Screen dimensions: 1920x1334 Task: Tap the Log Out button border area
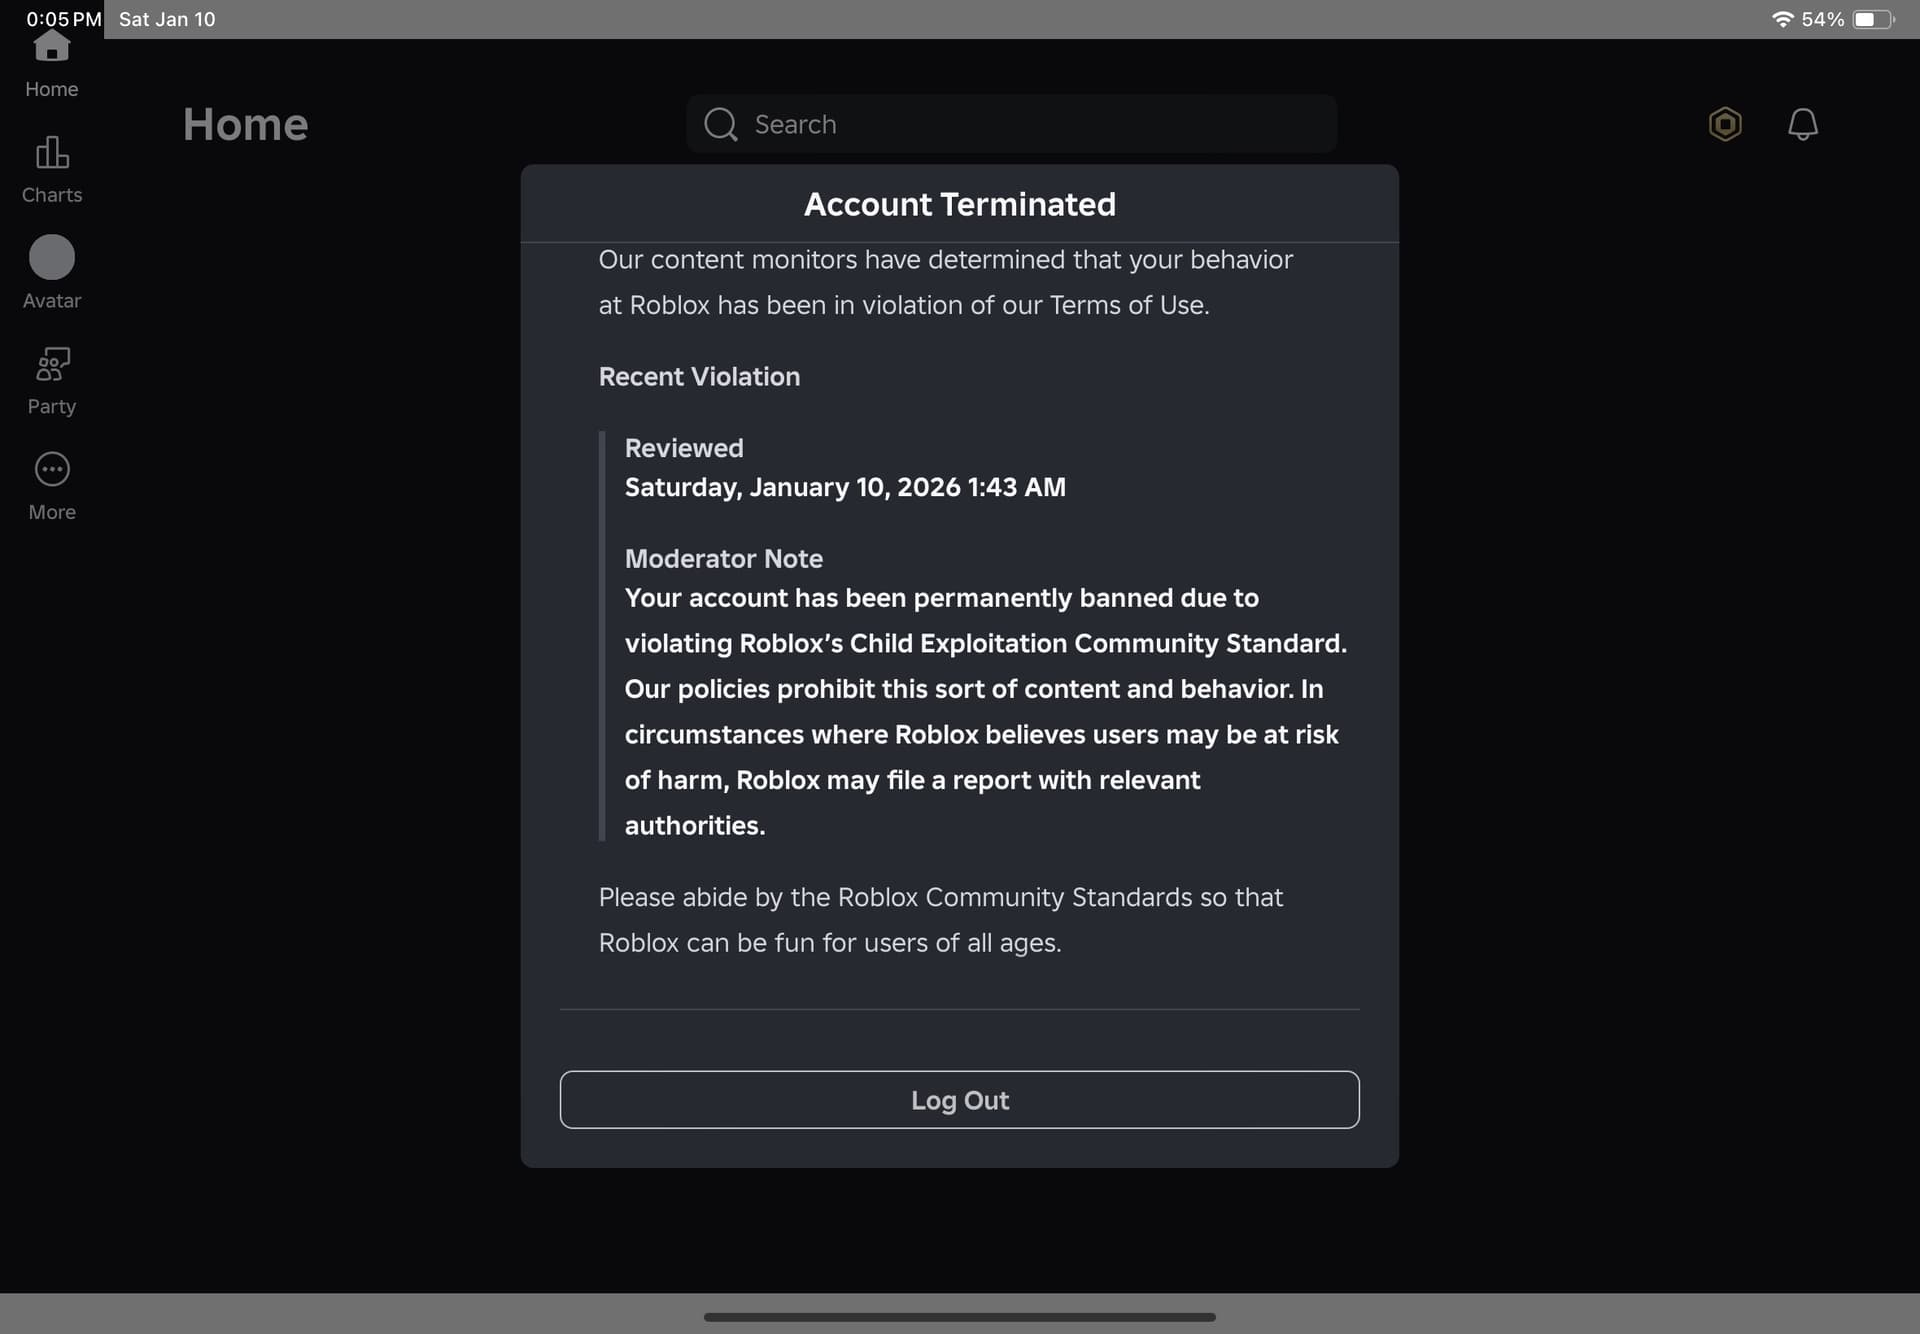(959, 1099)
